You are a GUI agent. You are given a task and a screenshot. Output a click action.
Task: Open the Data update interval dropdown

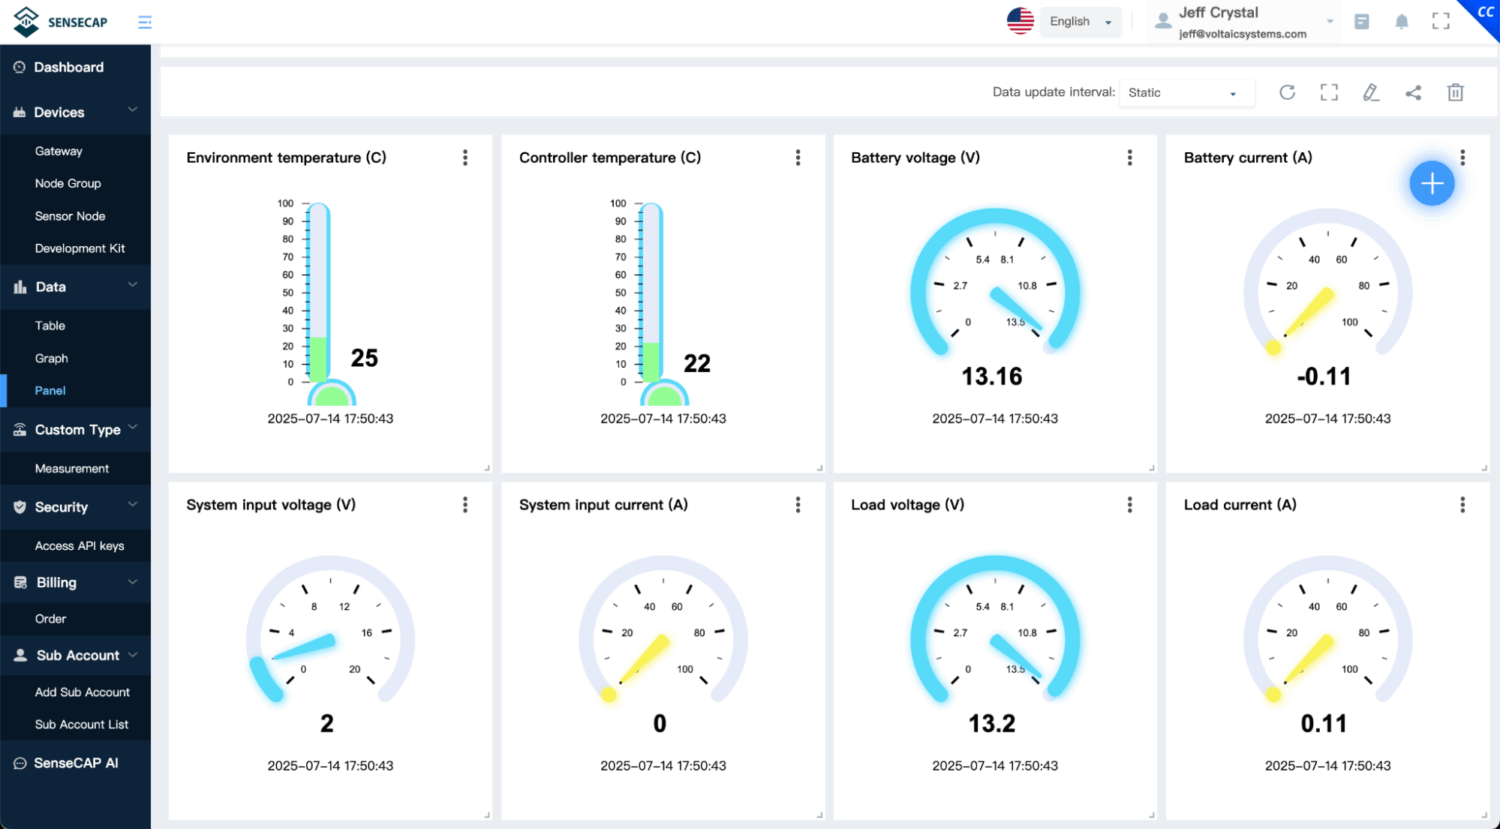1186,92
